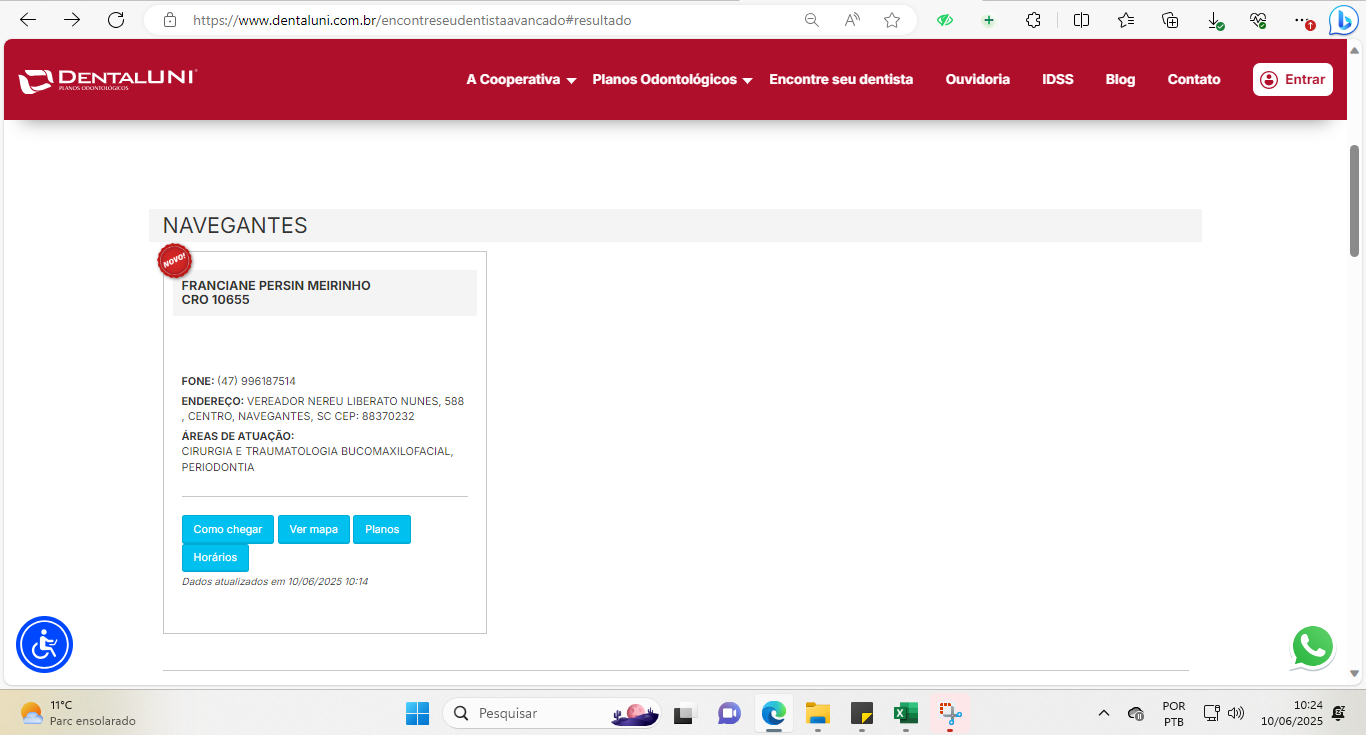
Task: Open the accessibility wheelchair widget
Action: point(45,645)
